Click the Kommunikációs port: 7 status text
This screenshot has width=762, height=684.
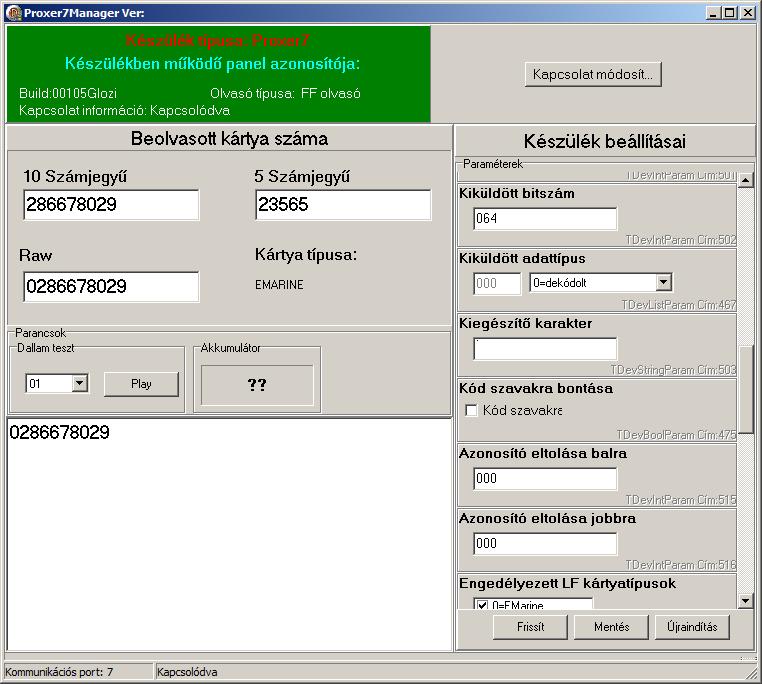click(59, 672)
